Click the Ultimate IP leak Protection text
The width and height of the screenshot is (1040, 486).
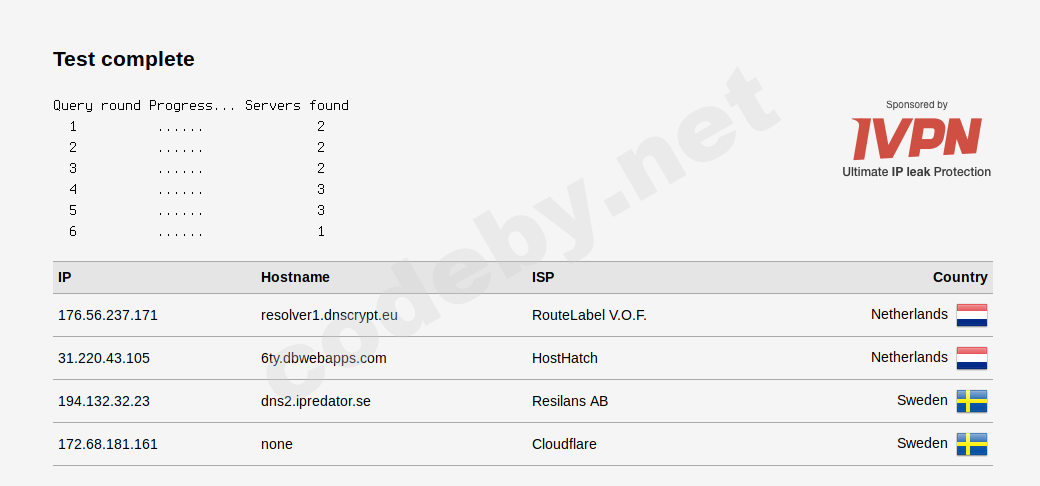coord(916,172)
